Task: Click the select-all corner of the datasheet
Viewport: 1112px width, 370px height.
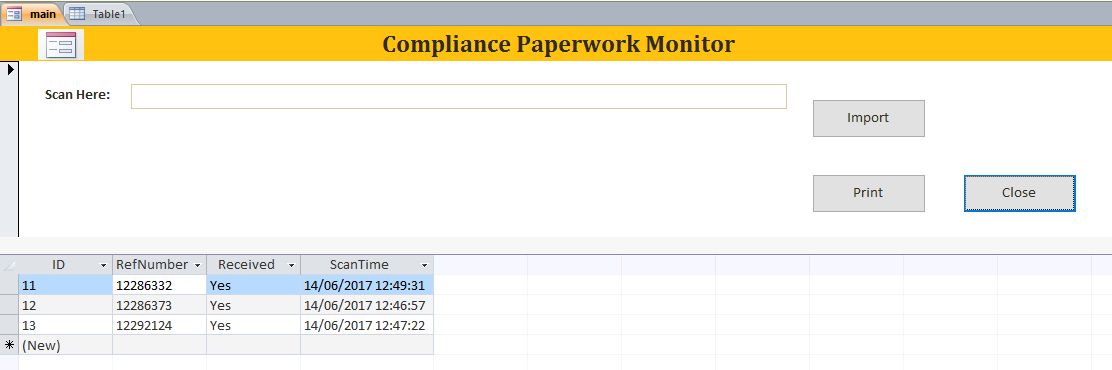Action: click(9, 265)
